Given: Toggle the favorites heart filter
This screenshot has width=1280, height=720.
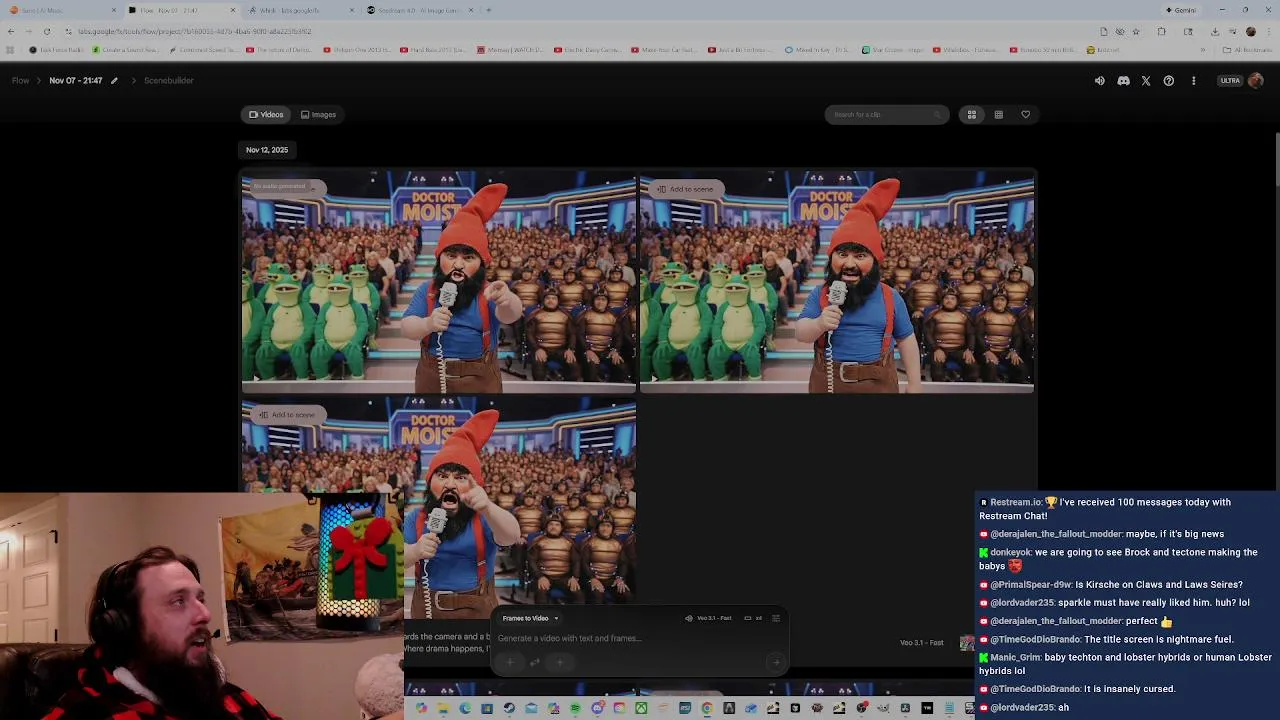Looking at the screenshot, I should coord(1025,115).
